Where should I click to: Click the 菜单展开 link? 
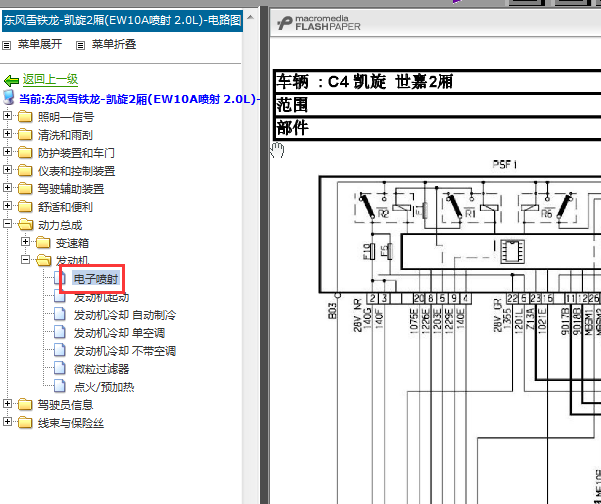point(40,44)
